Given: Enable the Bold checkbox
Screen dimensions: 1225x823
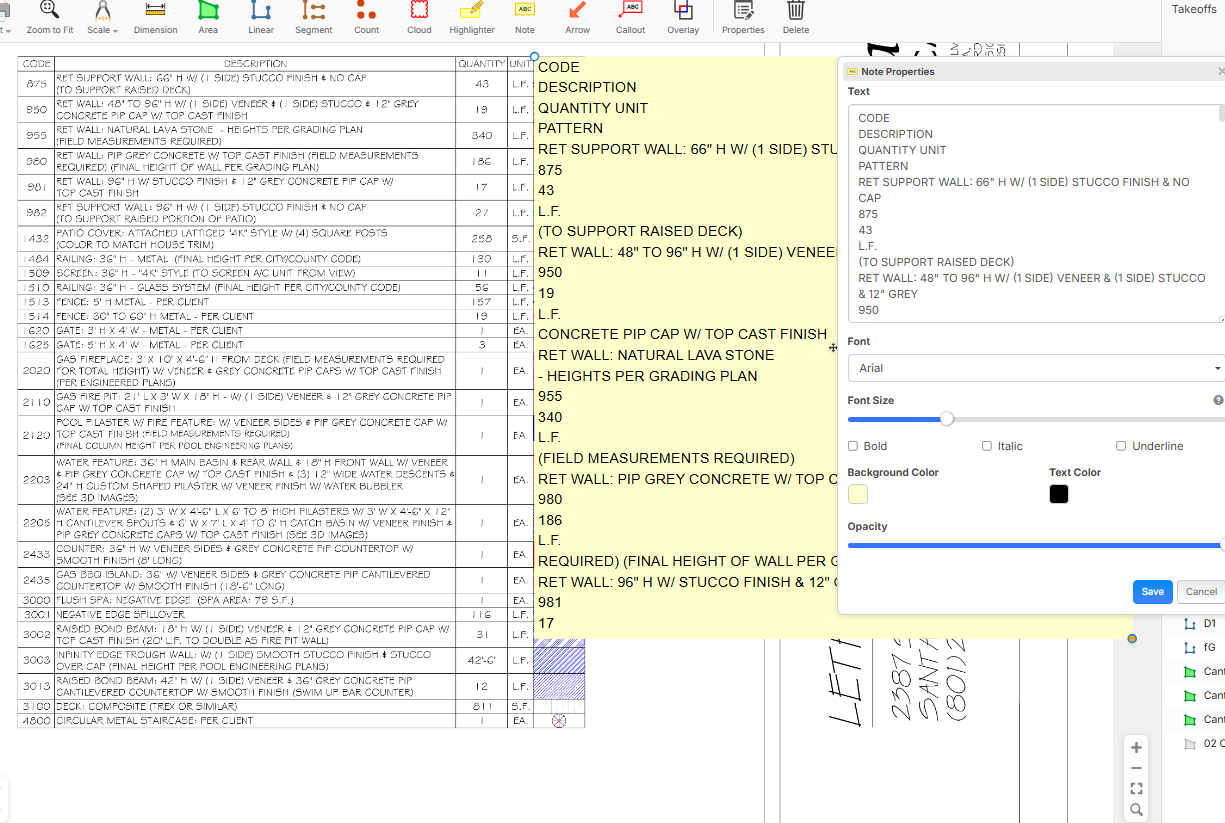Looking at the screenshot, I should [853, 446].
